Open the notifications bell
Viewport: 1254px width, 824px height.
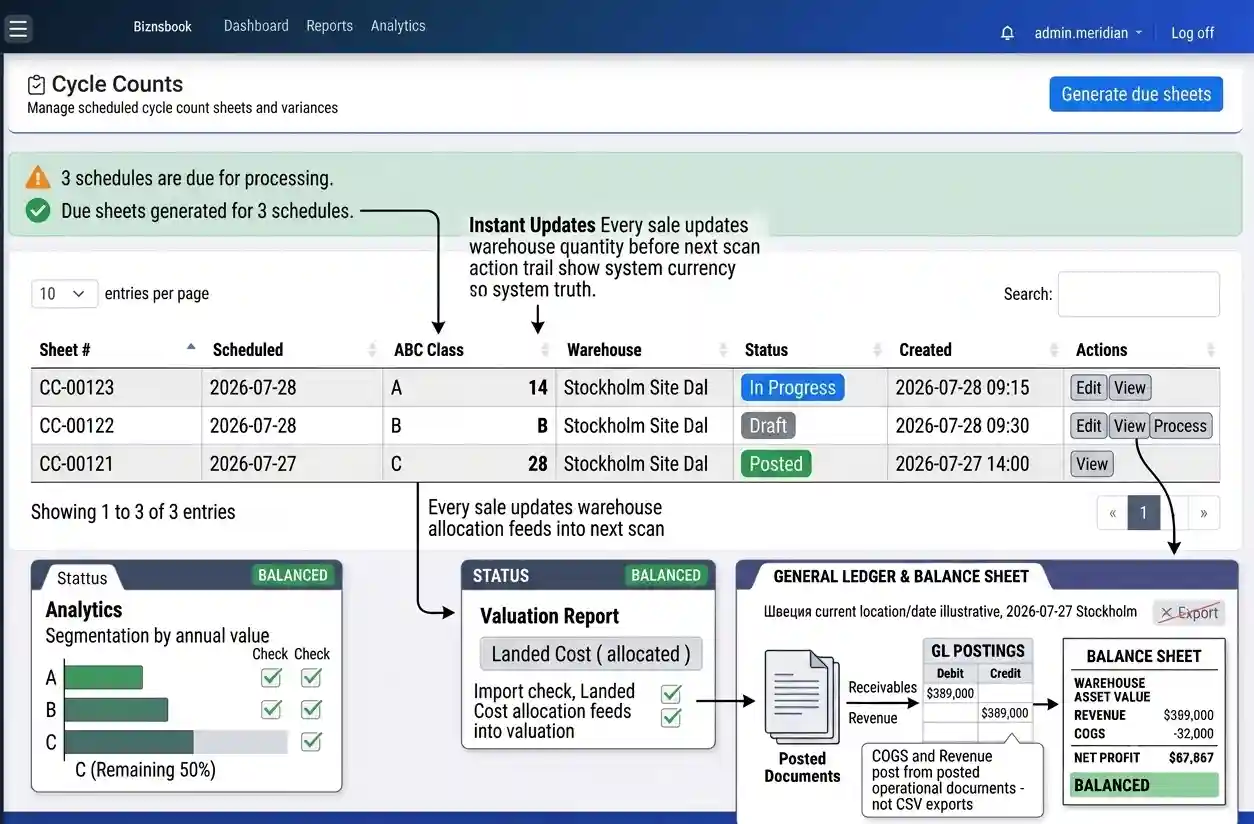(x=1007, y=33)
